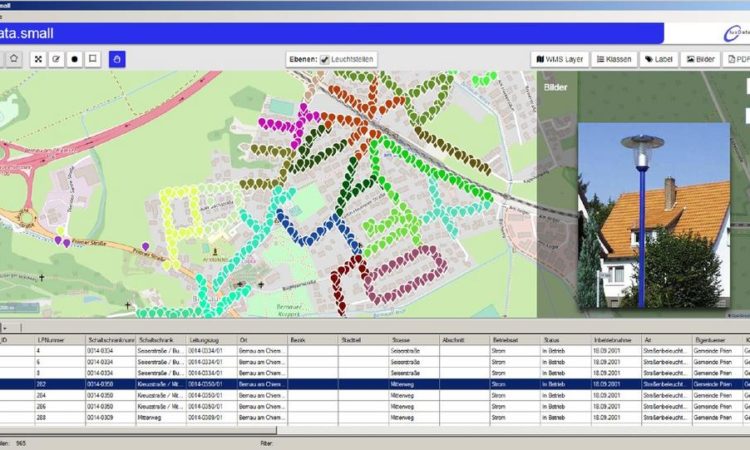The width and height of the screenshot is (750, 450).
Task: Click Strasse cell 'Mitterweg' in row 286
Action: [x=414, y=406]
